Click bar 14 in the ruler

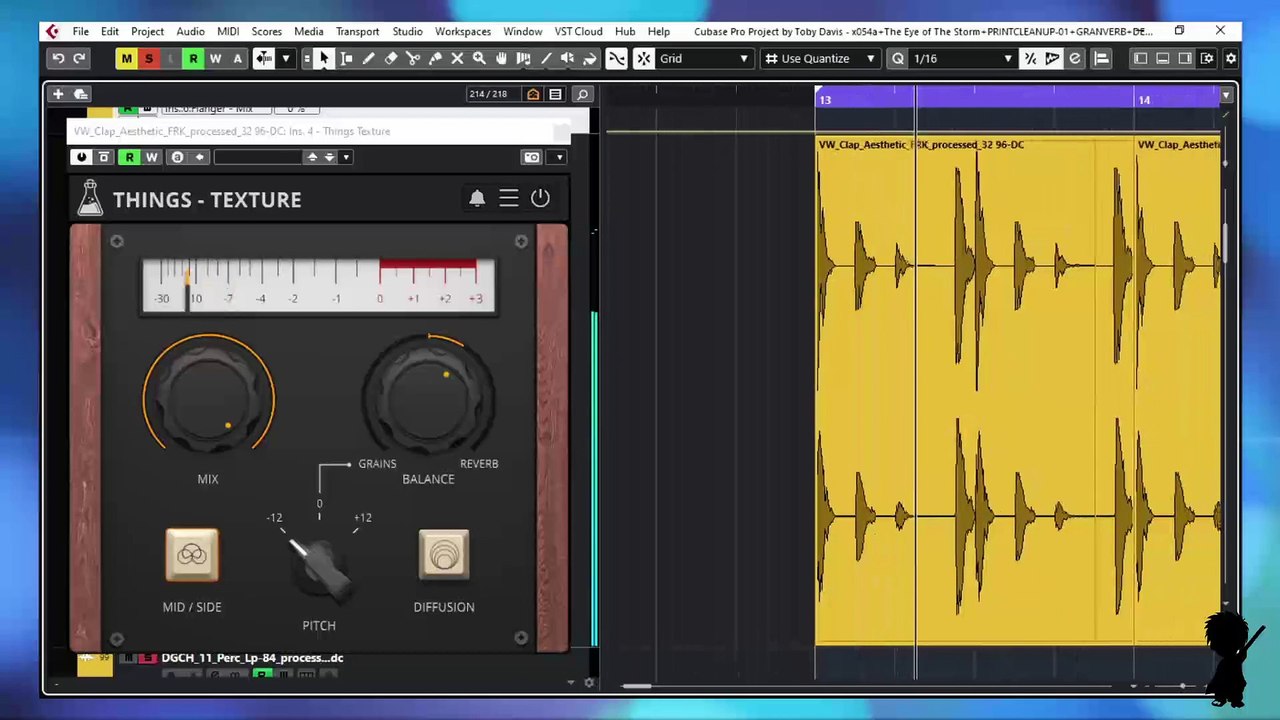tap(1144, 100)
